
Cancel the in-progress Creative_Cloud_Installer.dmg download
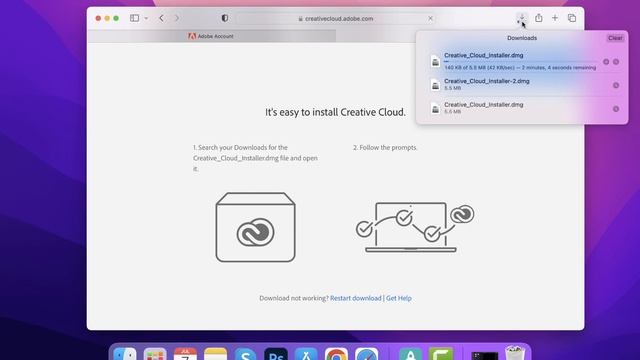(606, 62)
